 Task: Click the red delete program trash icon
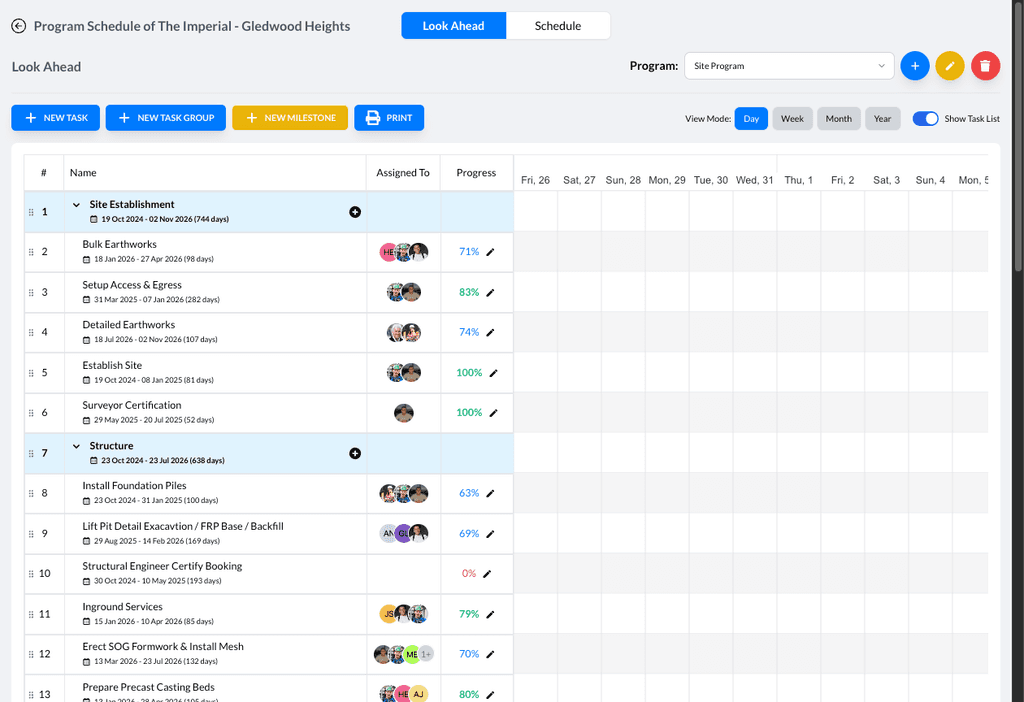point(985,65)
